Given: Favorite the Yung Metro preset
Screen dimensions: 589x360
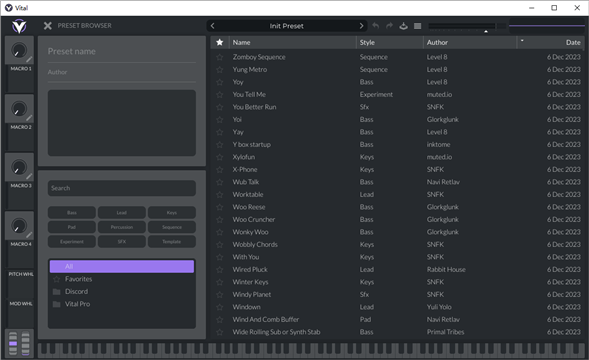Looking at the screenshot, I should (x=220, y=70).
